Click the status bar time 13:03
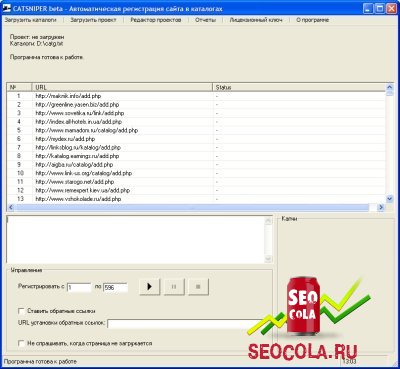Image resolution: width=400 pixels, height=369 pixels. [x=349, y=362]
